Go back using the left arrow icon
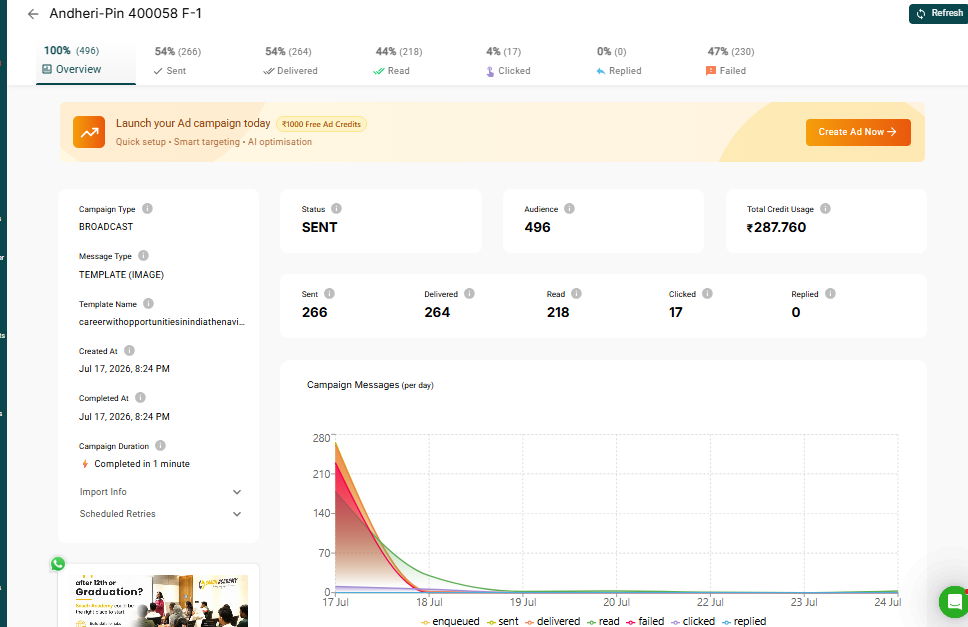 pos(33,14)
